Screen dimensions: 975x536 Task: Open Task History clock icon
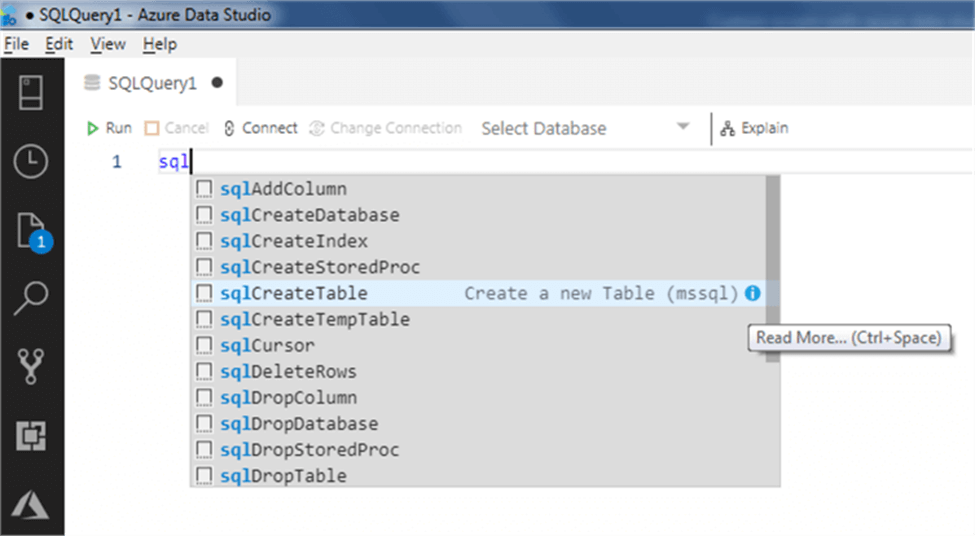tap(32, 162)
